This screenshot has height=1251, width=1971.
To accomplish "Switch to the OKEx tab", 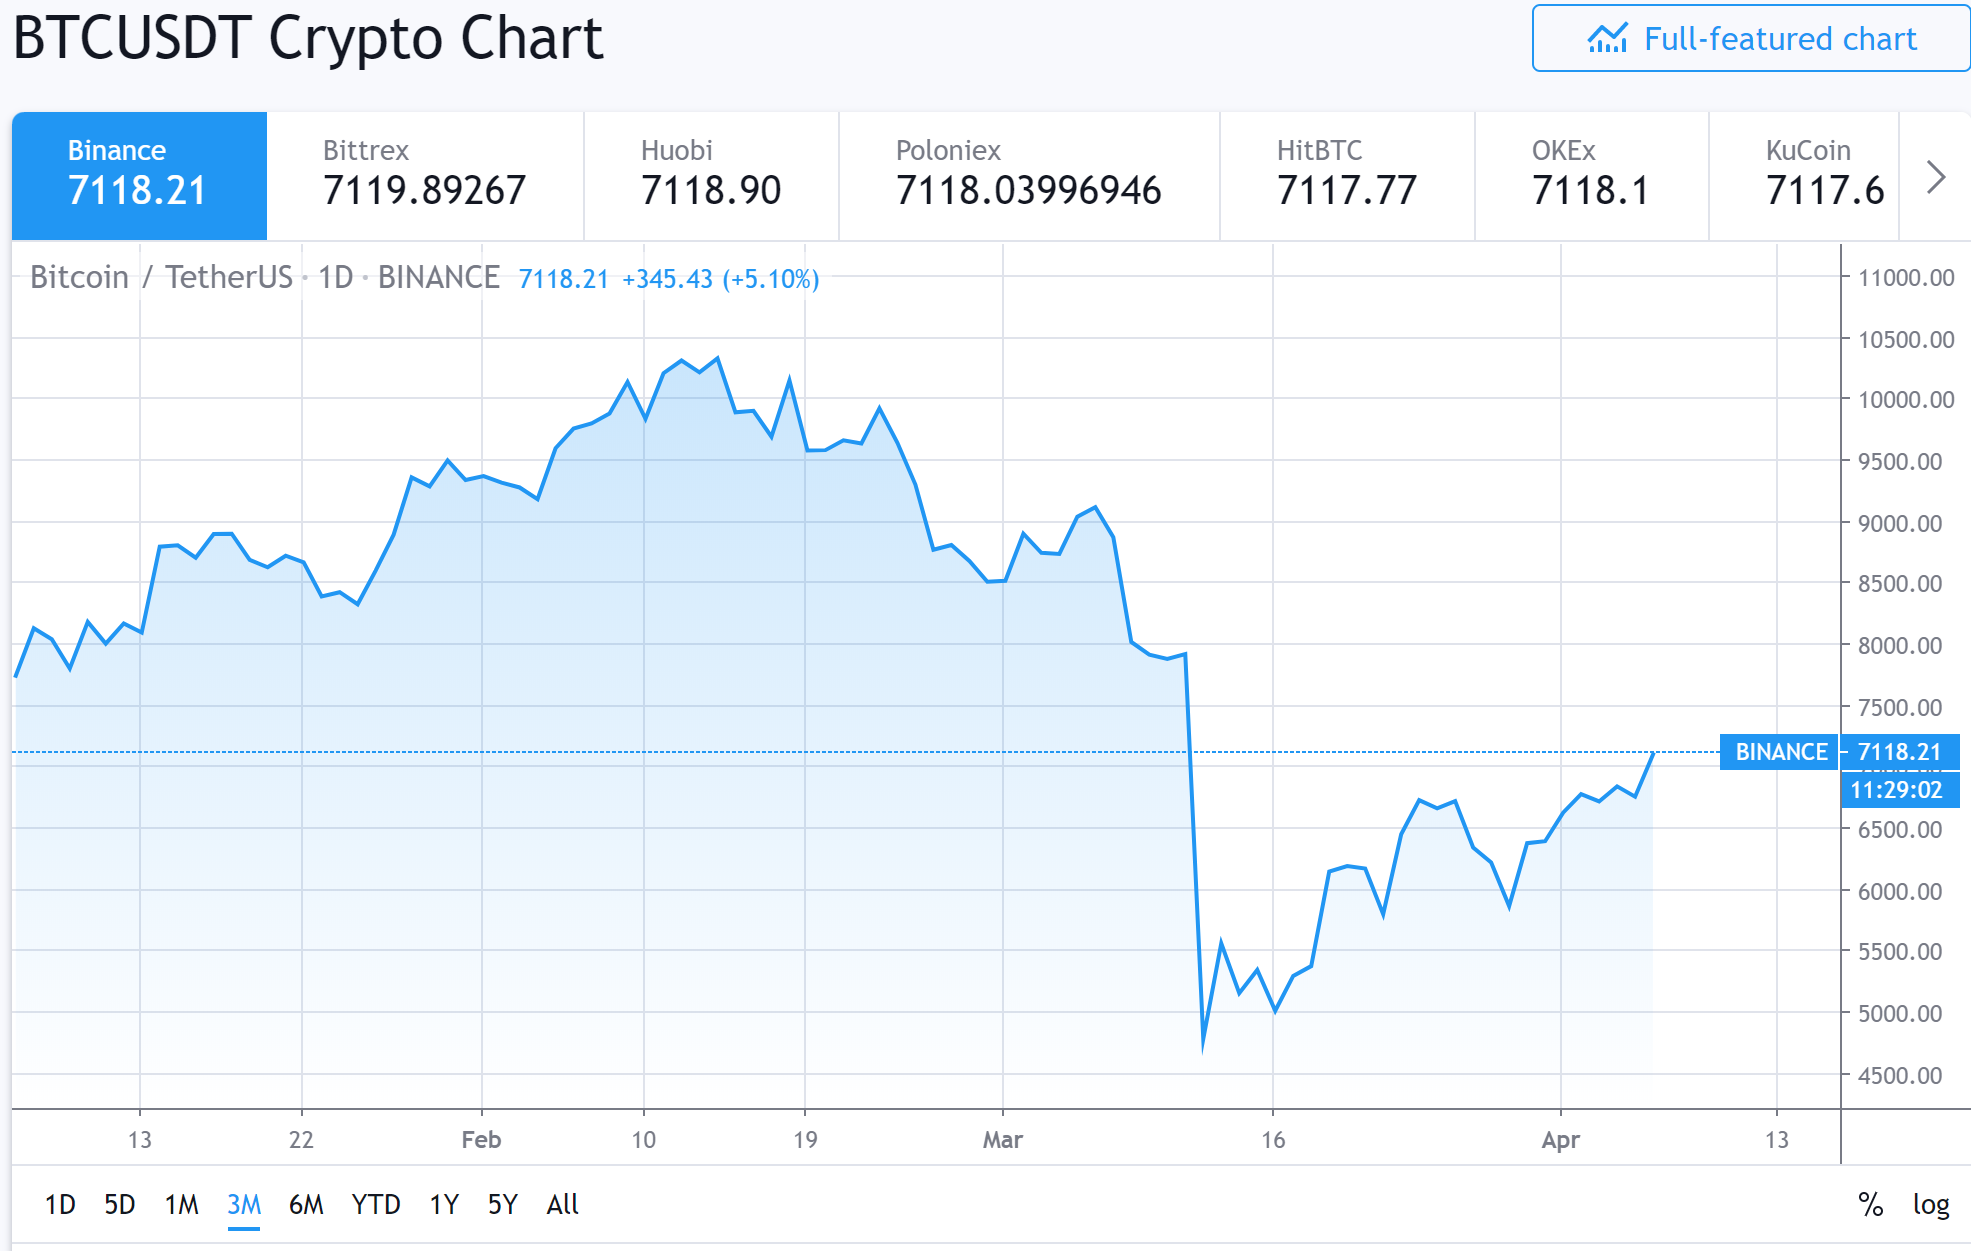I will tap(1591, 175).
